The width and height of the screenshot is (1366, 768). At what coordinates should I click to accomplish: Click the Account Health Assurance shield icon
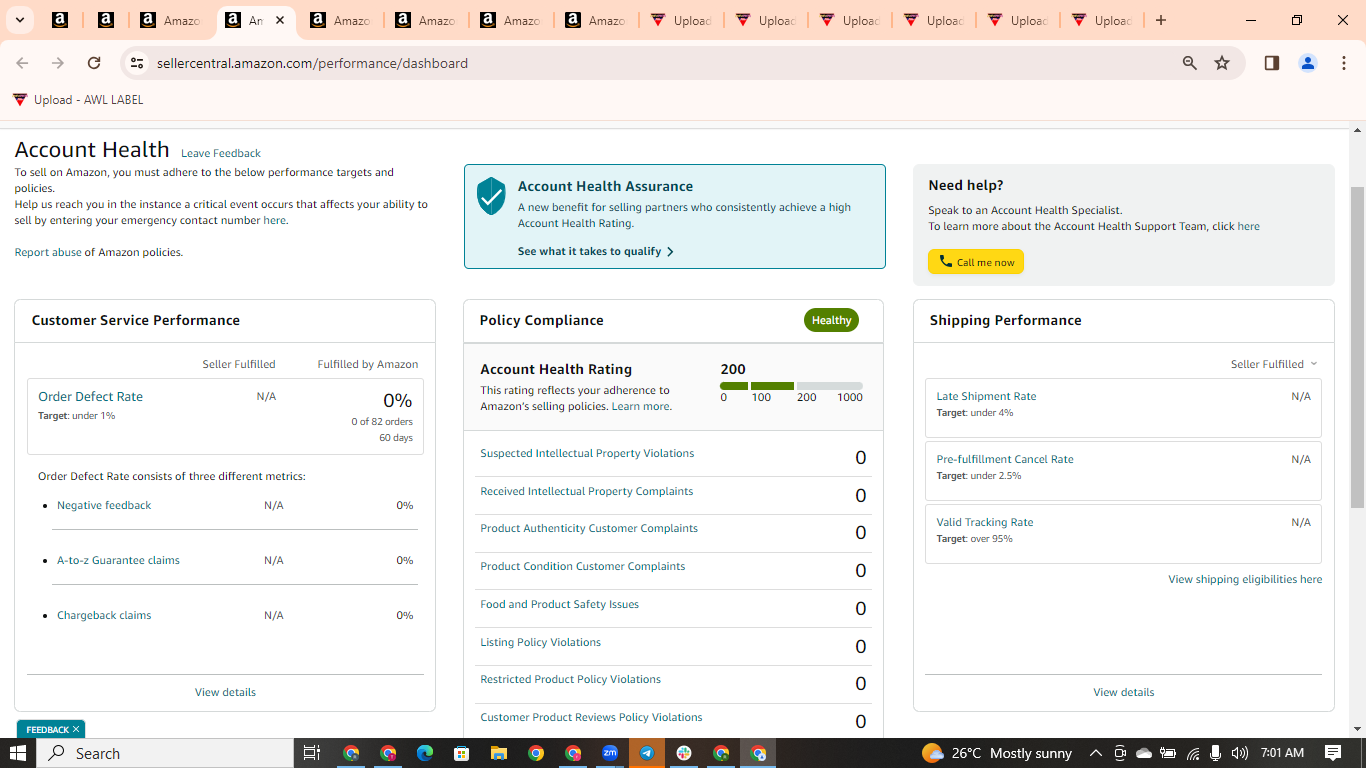pyautogui.click(x=491, y=196)
